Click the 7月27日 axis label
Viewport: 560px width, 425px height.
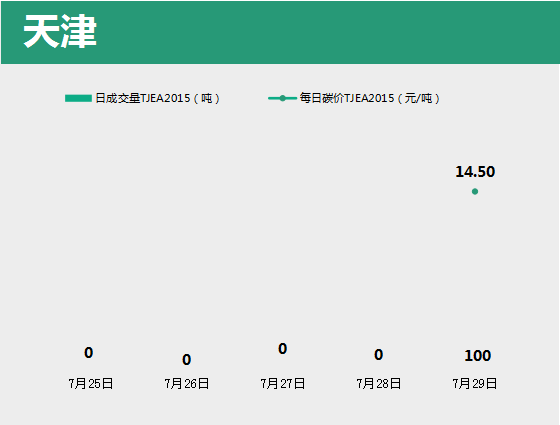(283, 384)
